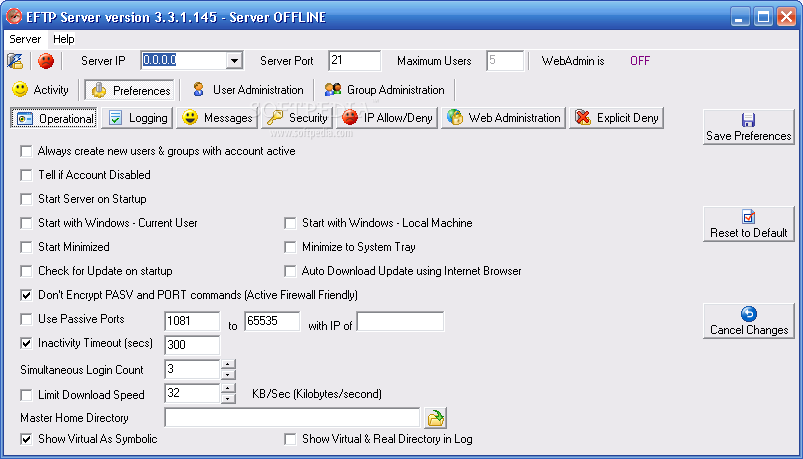803x459 pixels.
Task: Switch to the Logging sub-tab
Action: [138, 118]
